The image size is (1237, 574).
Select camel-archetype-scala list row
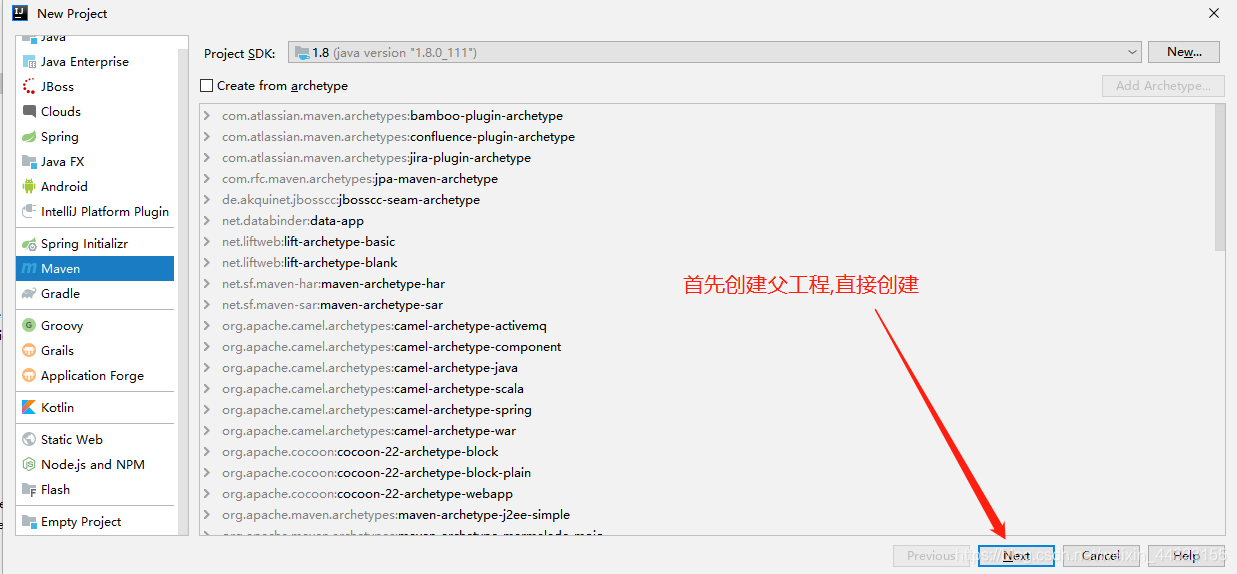pos(706,389)
